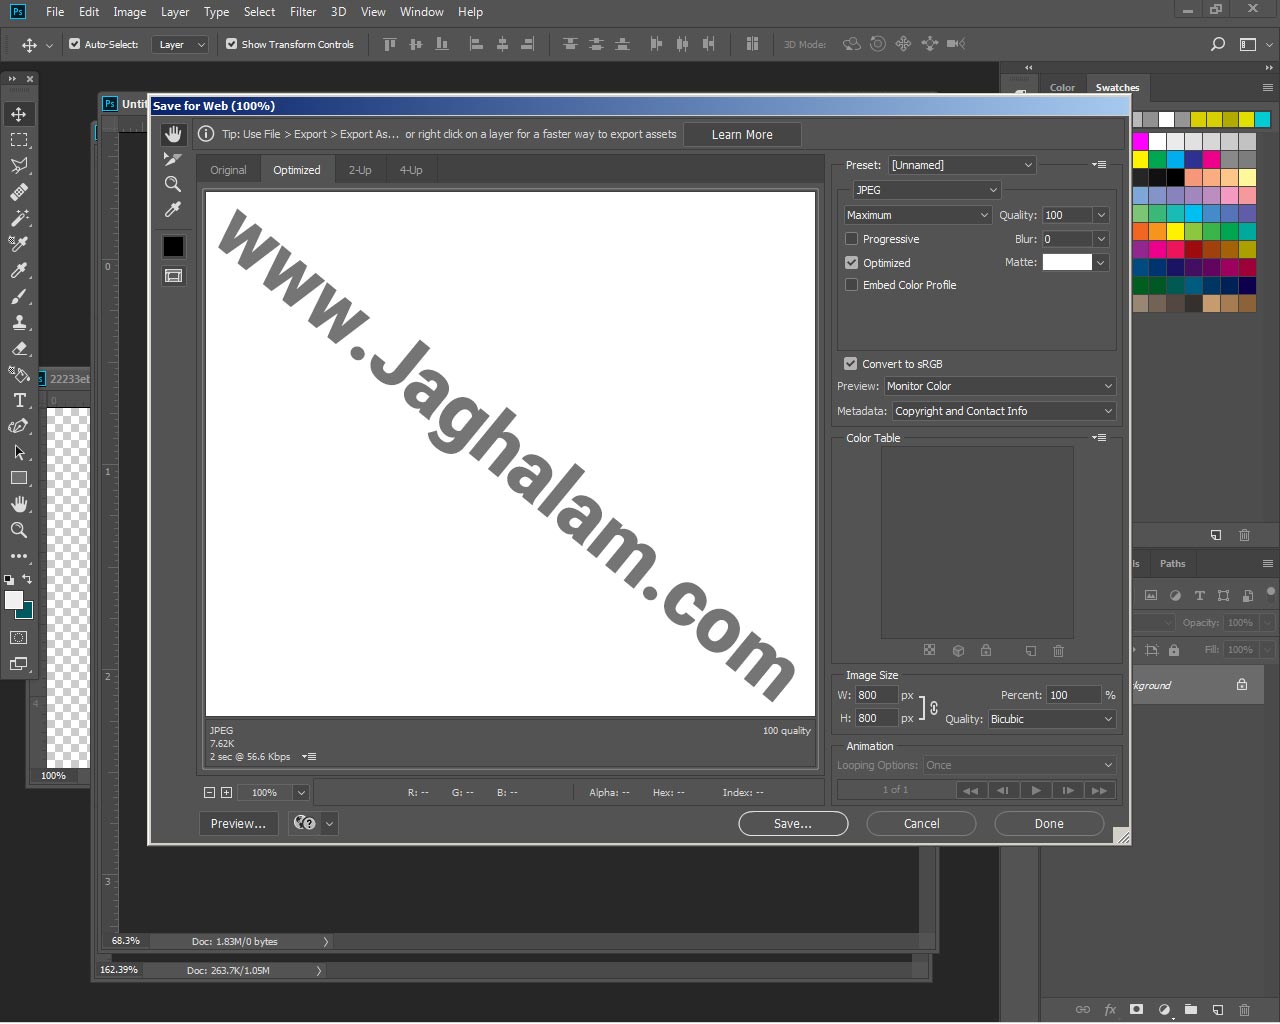
Task: Expand the resample Quality Bicubic dropdown
Action: [x=1051, y=719]
